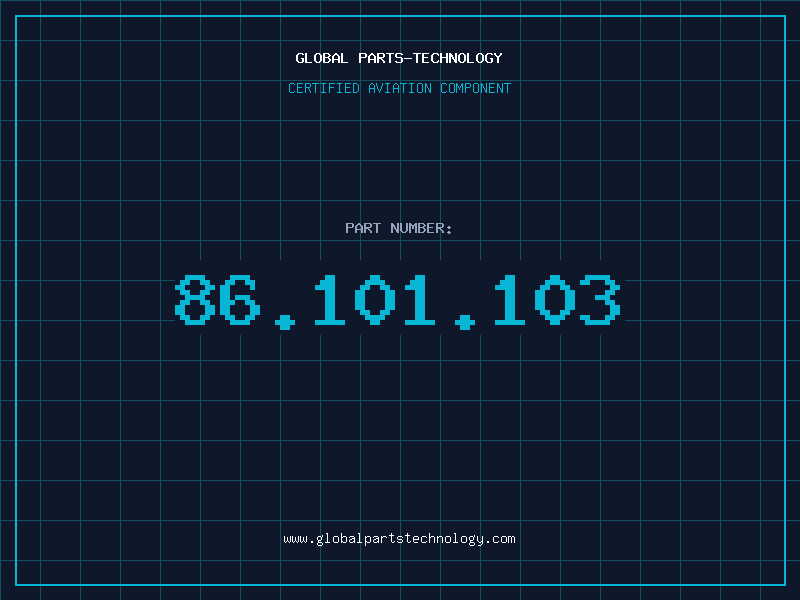Click the word GLOBAL in the heading

click(322, 58)
